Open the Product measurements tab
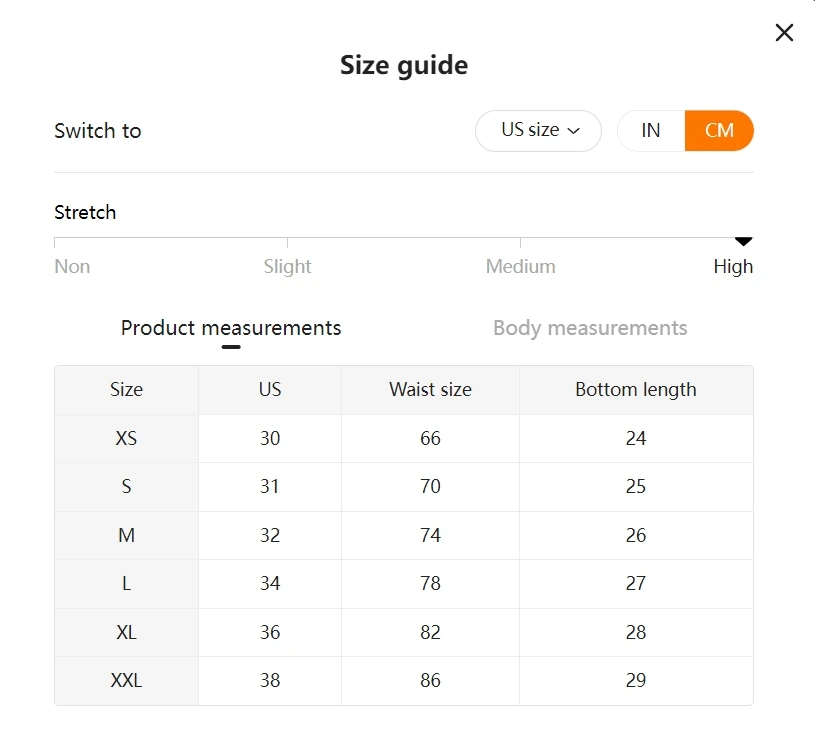815x732 pixels. click(231, 328)
